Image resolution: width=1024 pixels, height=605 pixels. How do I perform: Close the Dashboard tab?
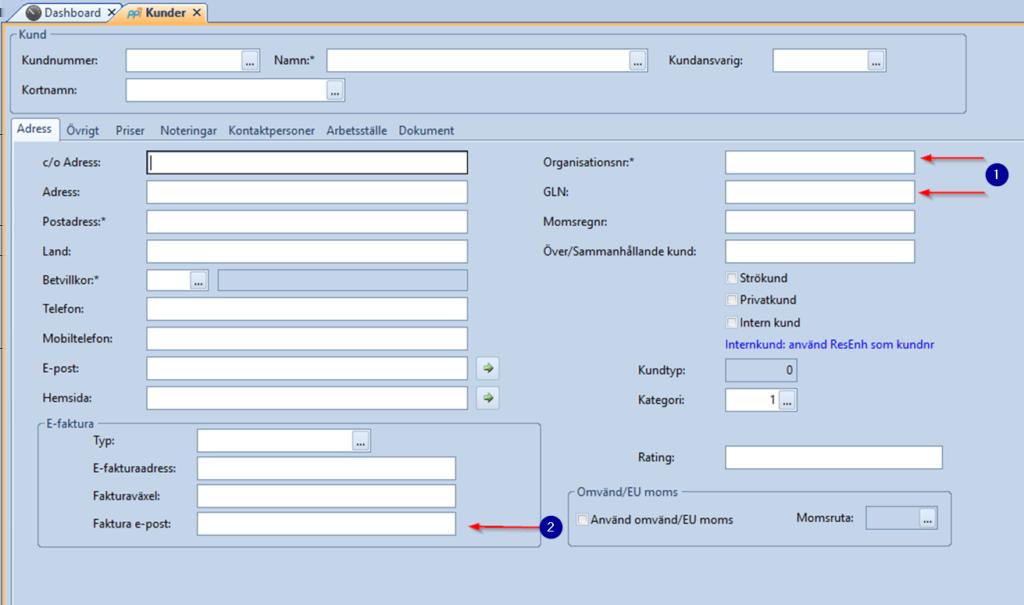coord(112,12)
